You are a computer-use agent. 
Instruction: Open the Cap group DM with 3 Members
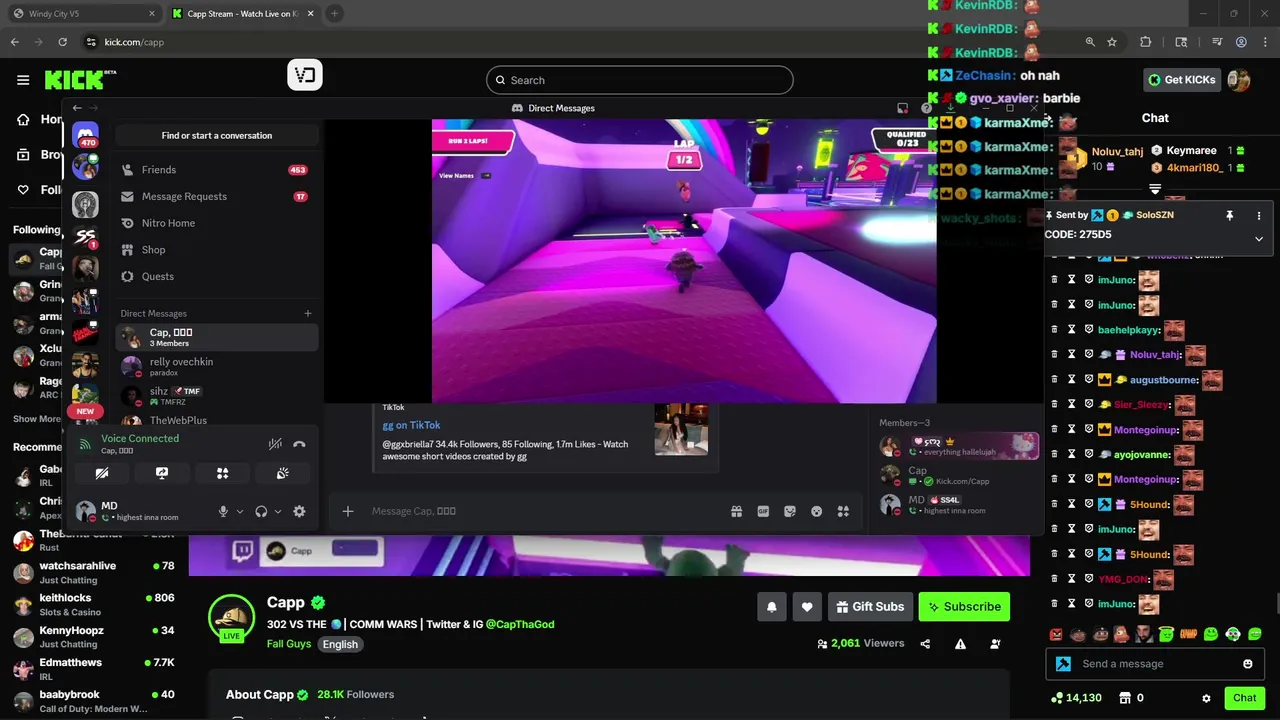tap(217, 337)
